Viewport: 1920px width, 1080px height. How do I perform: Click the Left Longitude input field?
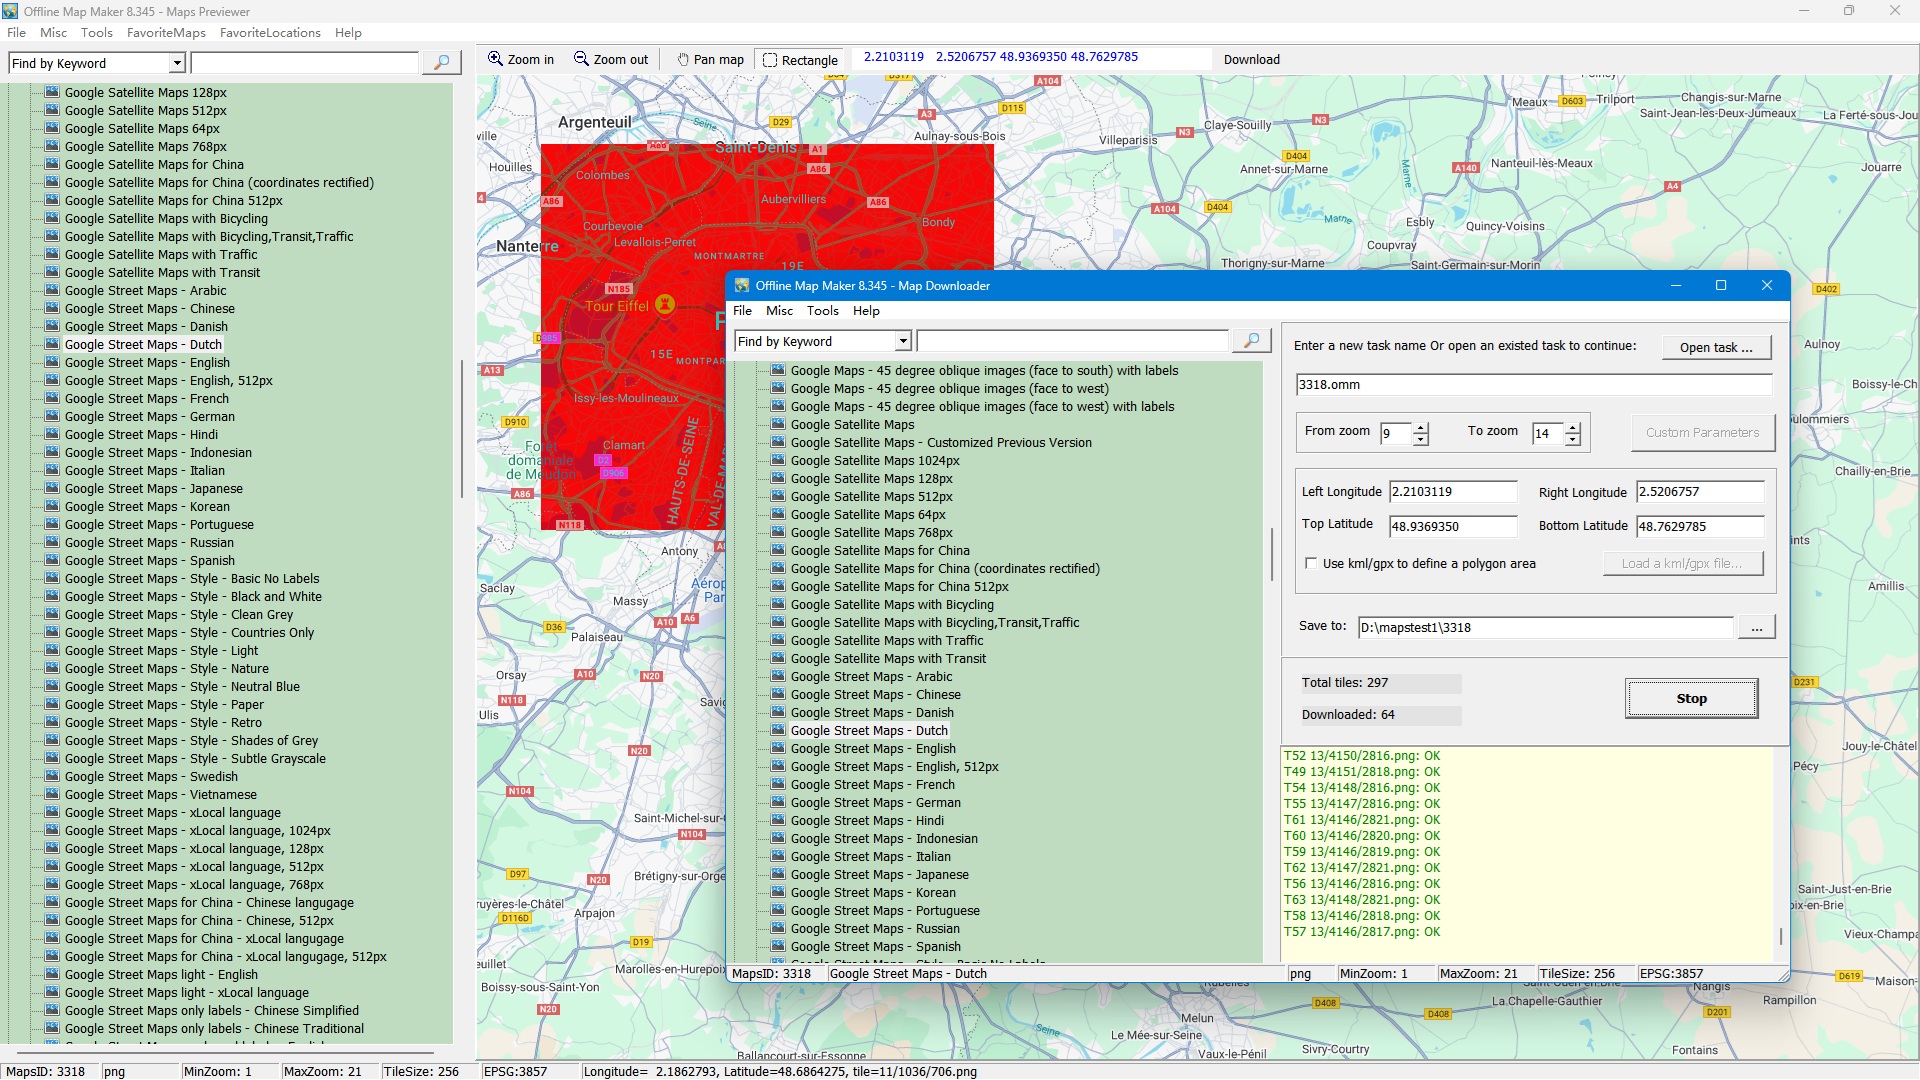1452,492
